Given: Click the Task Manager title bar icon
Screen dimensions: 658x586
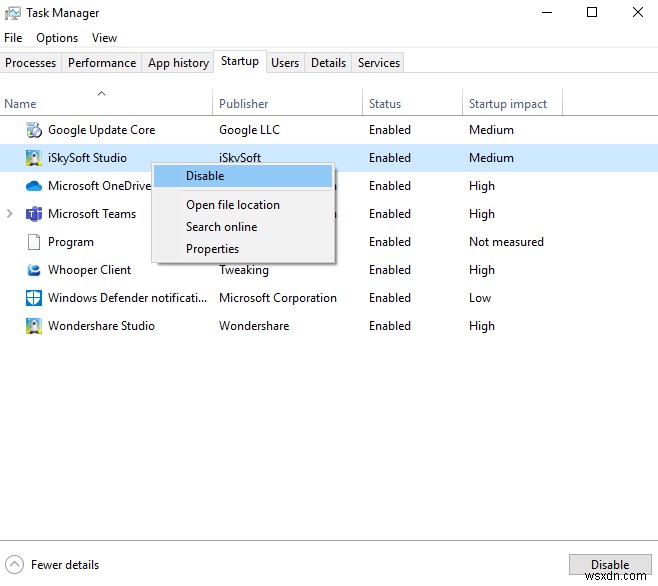Looking at the screenshot, I should [x=13, y=13].
